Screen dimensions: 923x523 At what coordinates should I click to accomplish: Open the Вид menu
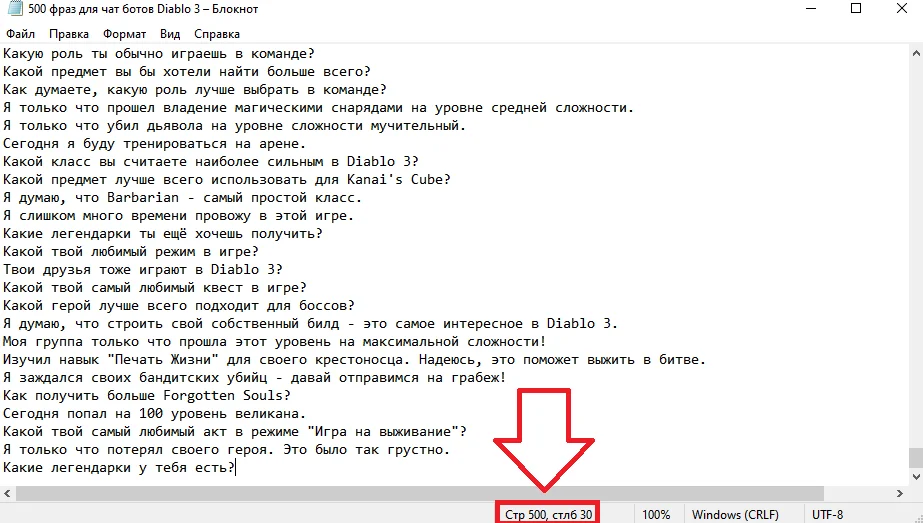tap(170, 34)
